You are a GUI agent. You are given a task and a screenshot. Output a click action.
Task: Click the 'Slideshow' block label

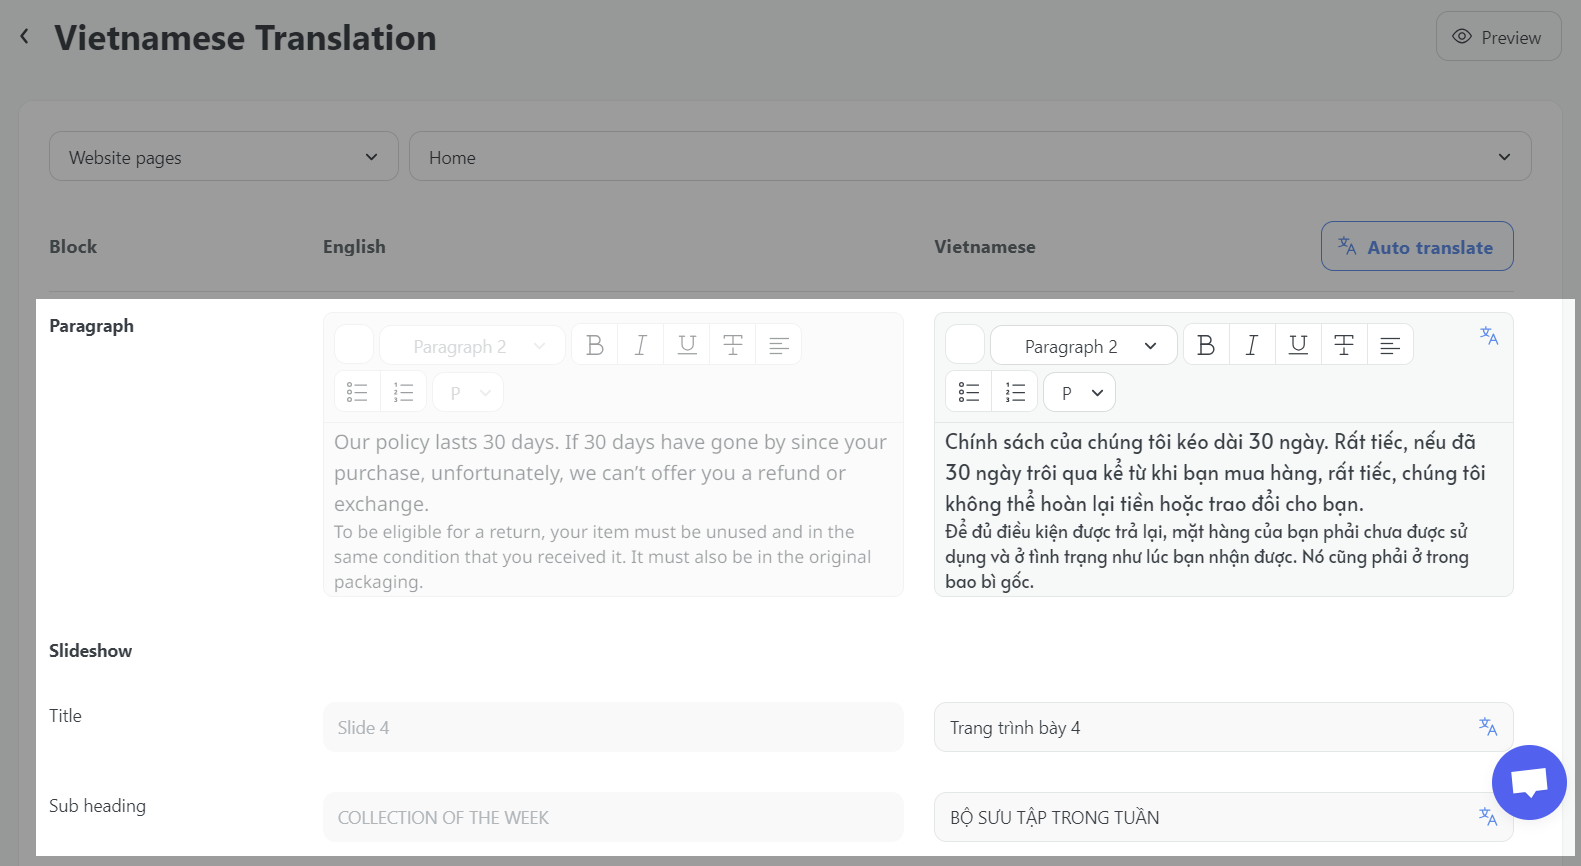90,651
